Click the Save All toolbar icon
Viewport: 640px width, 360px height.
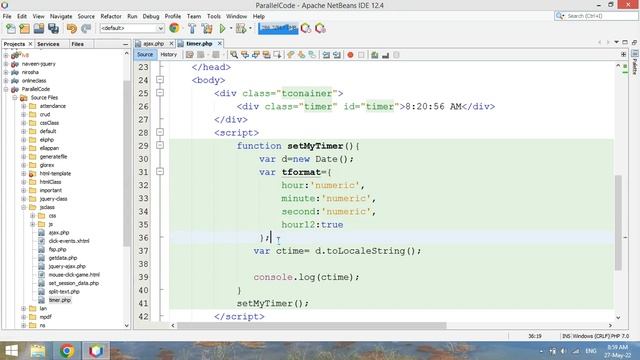53,28
